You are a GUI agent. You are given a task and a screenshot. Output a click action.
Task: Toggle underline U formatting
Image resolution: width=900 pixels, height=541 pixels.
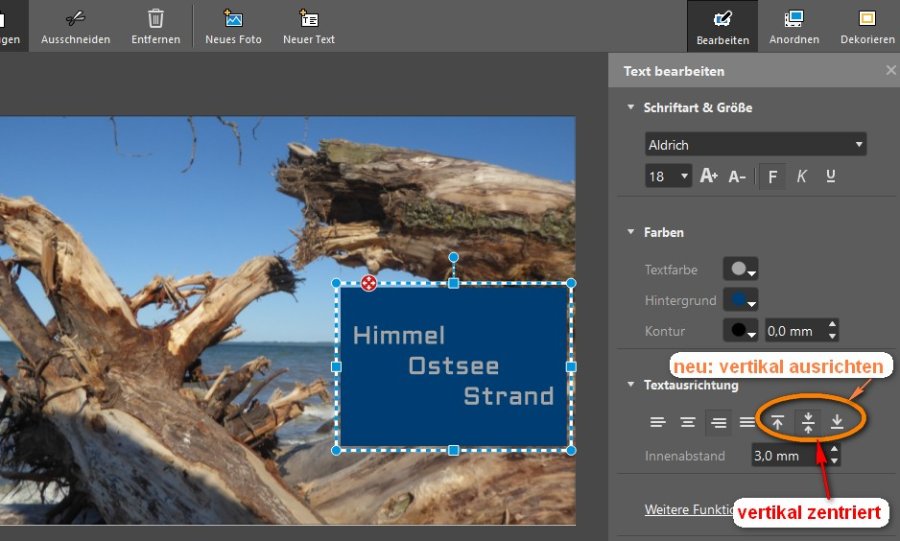(x=831, y=176)
